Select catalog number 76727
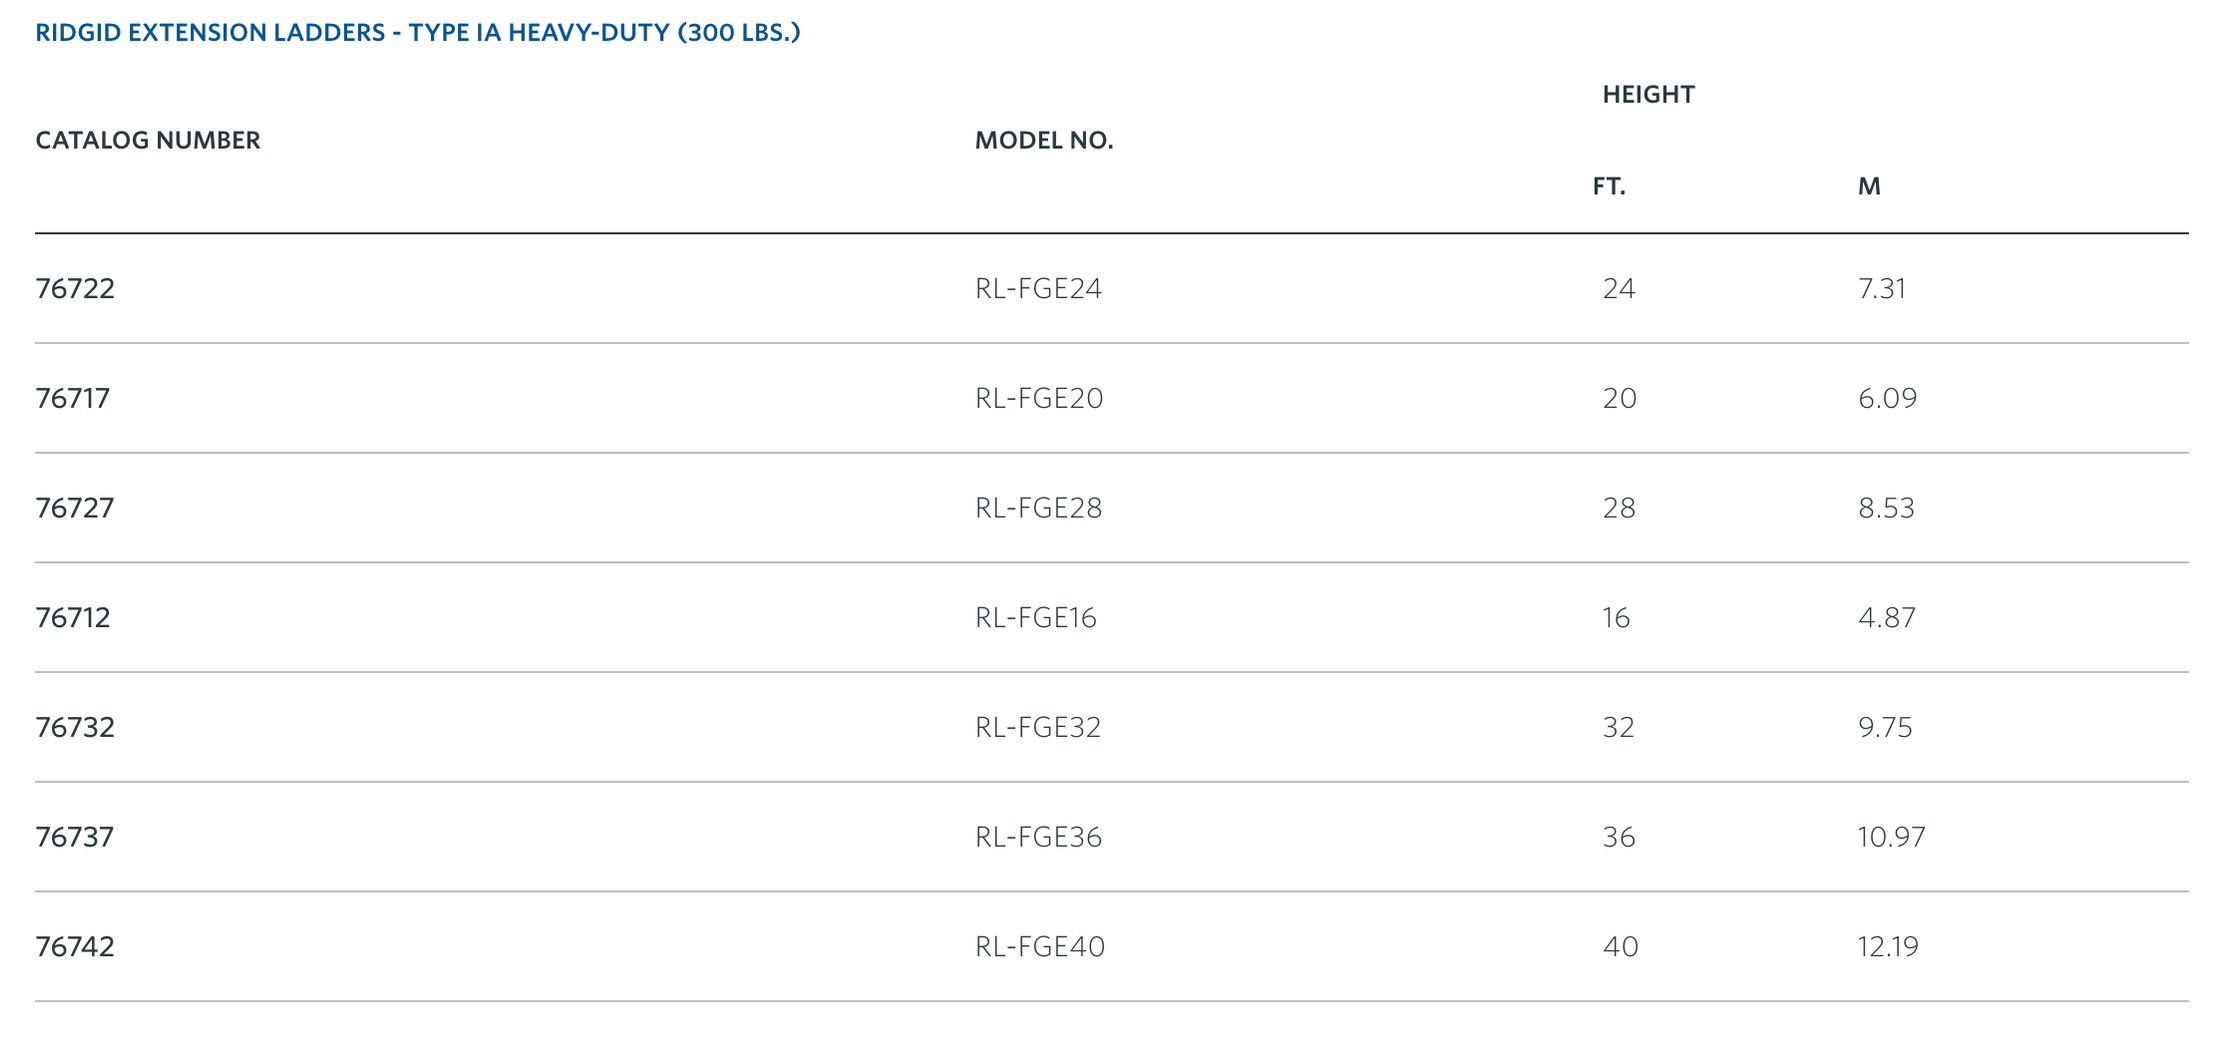The image size is (2232, 1057). click(x=75, y=508)
